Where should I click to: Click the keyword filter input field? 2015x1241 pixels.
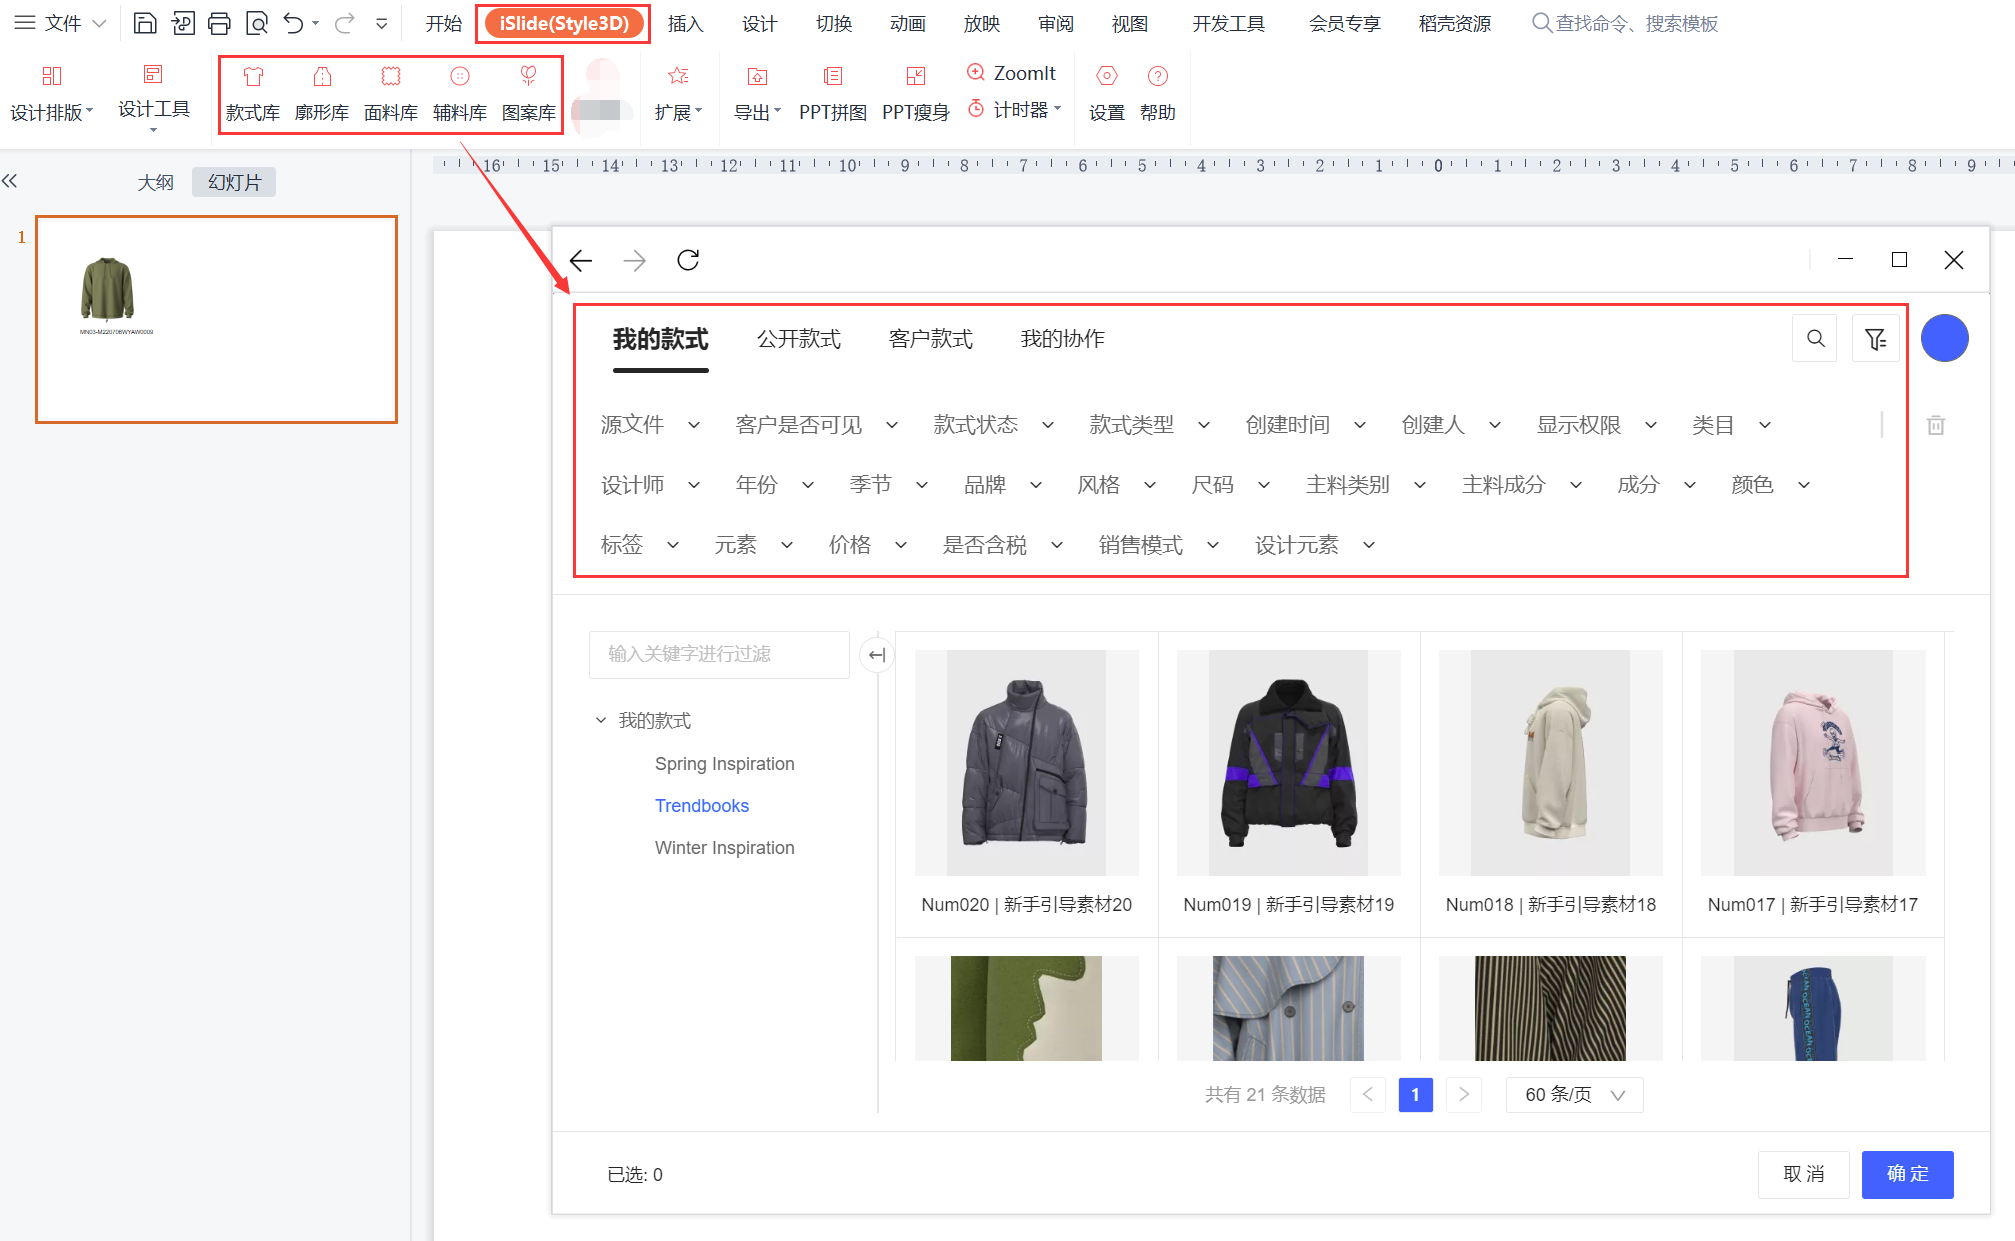point(719,654)
